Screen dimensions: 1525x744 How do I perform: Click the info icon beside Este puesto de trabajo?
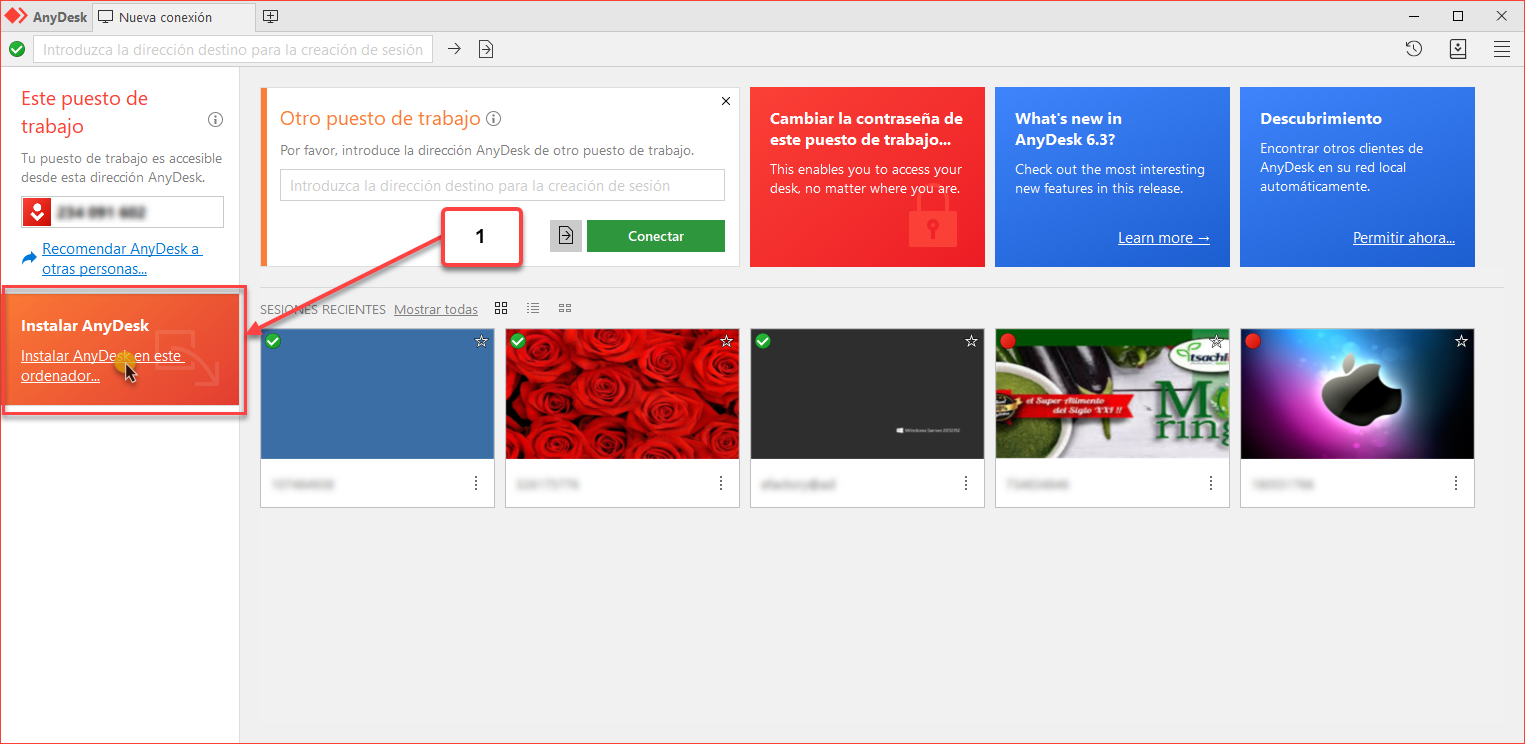215,120
